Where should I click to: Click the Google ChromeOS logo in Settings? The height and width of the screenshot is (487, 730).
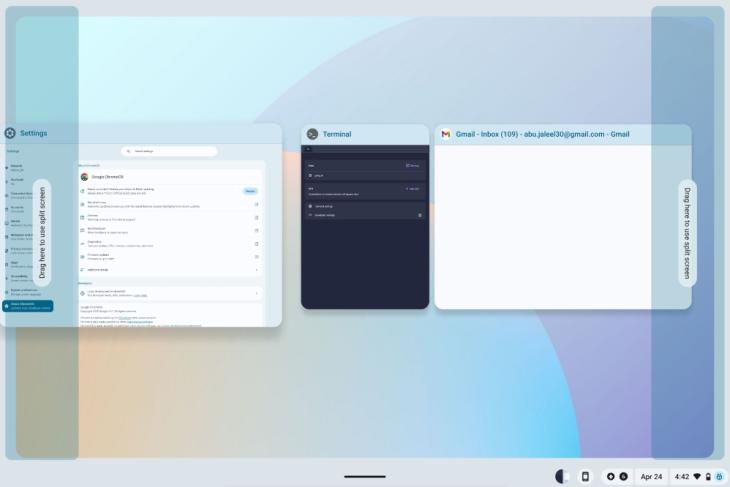(x=85, y=176)
